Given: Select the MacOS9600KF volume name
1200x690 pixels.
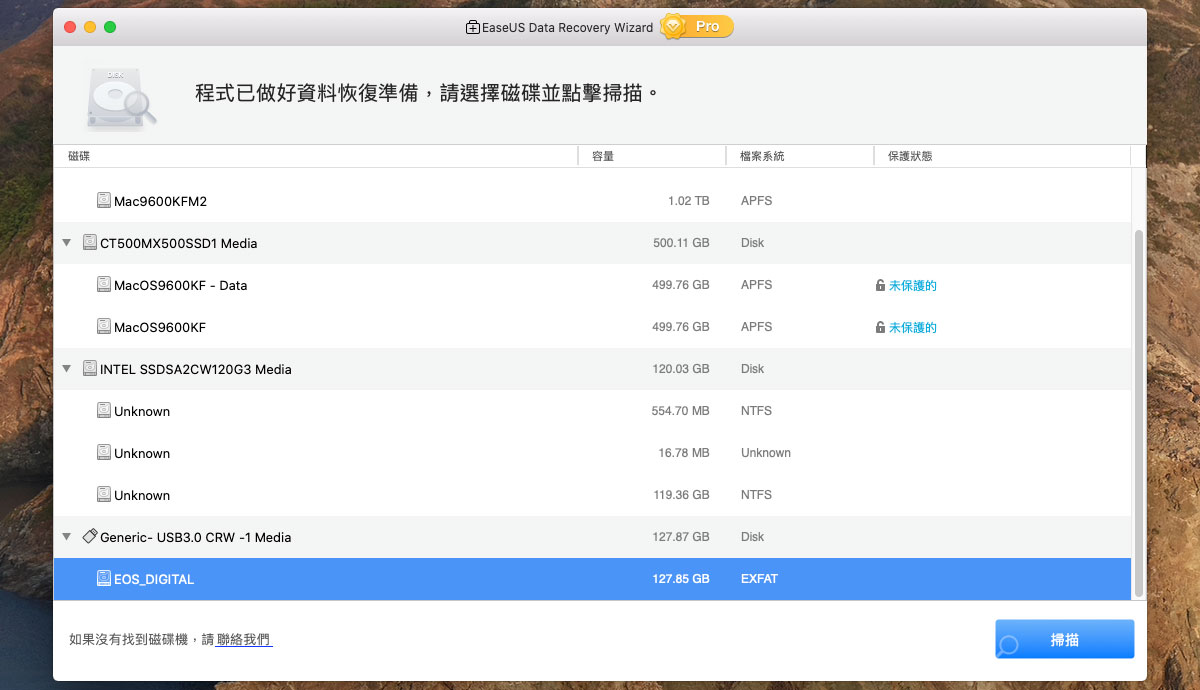Looking at the screenshot, I should (160, 327).
